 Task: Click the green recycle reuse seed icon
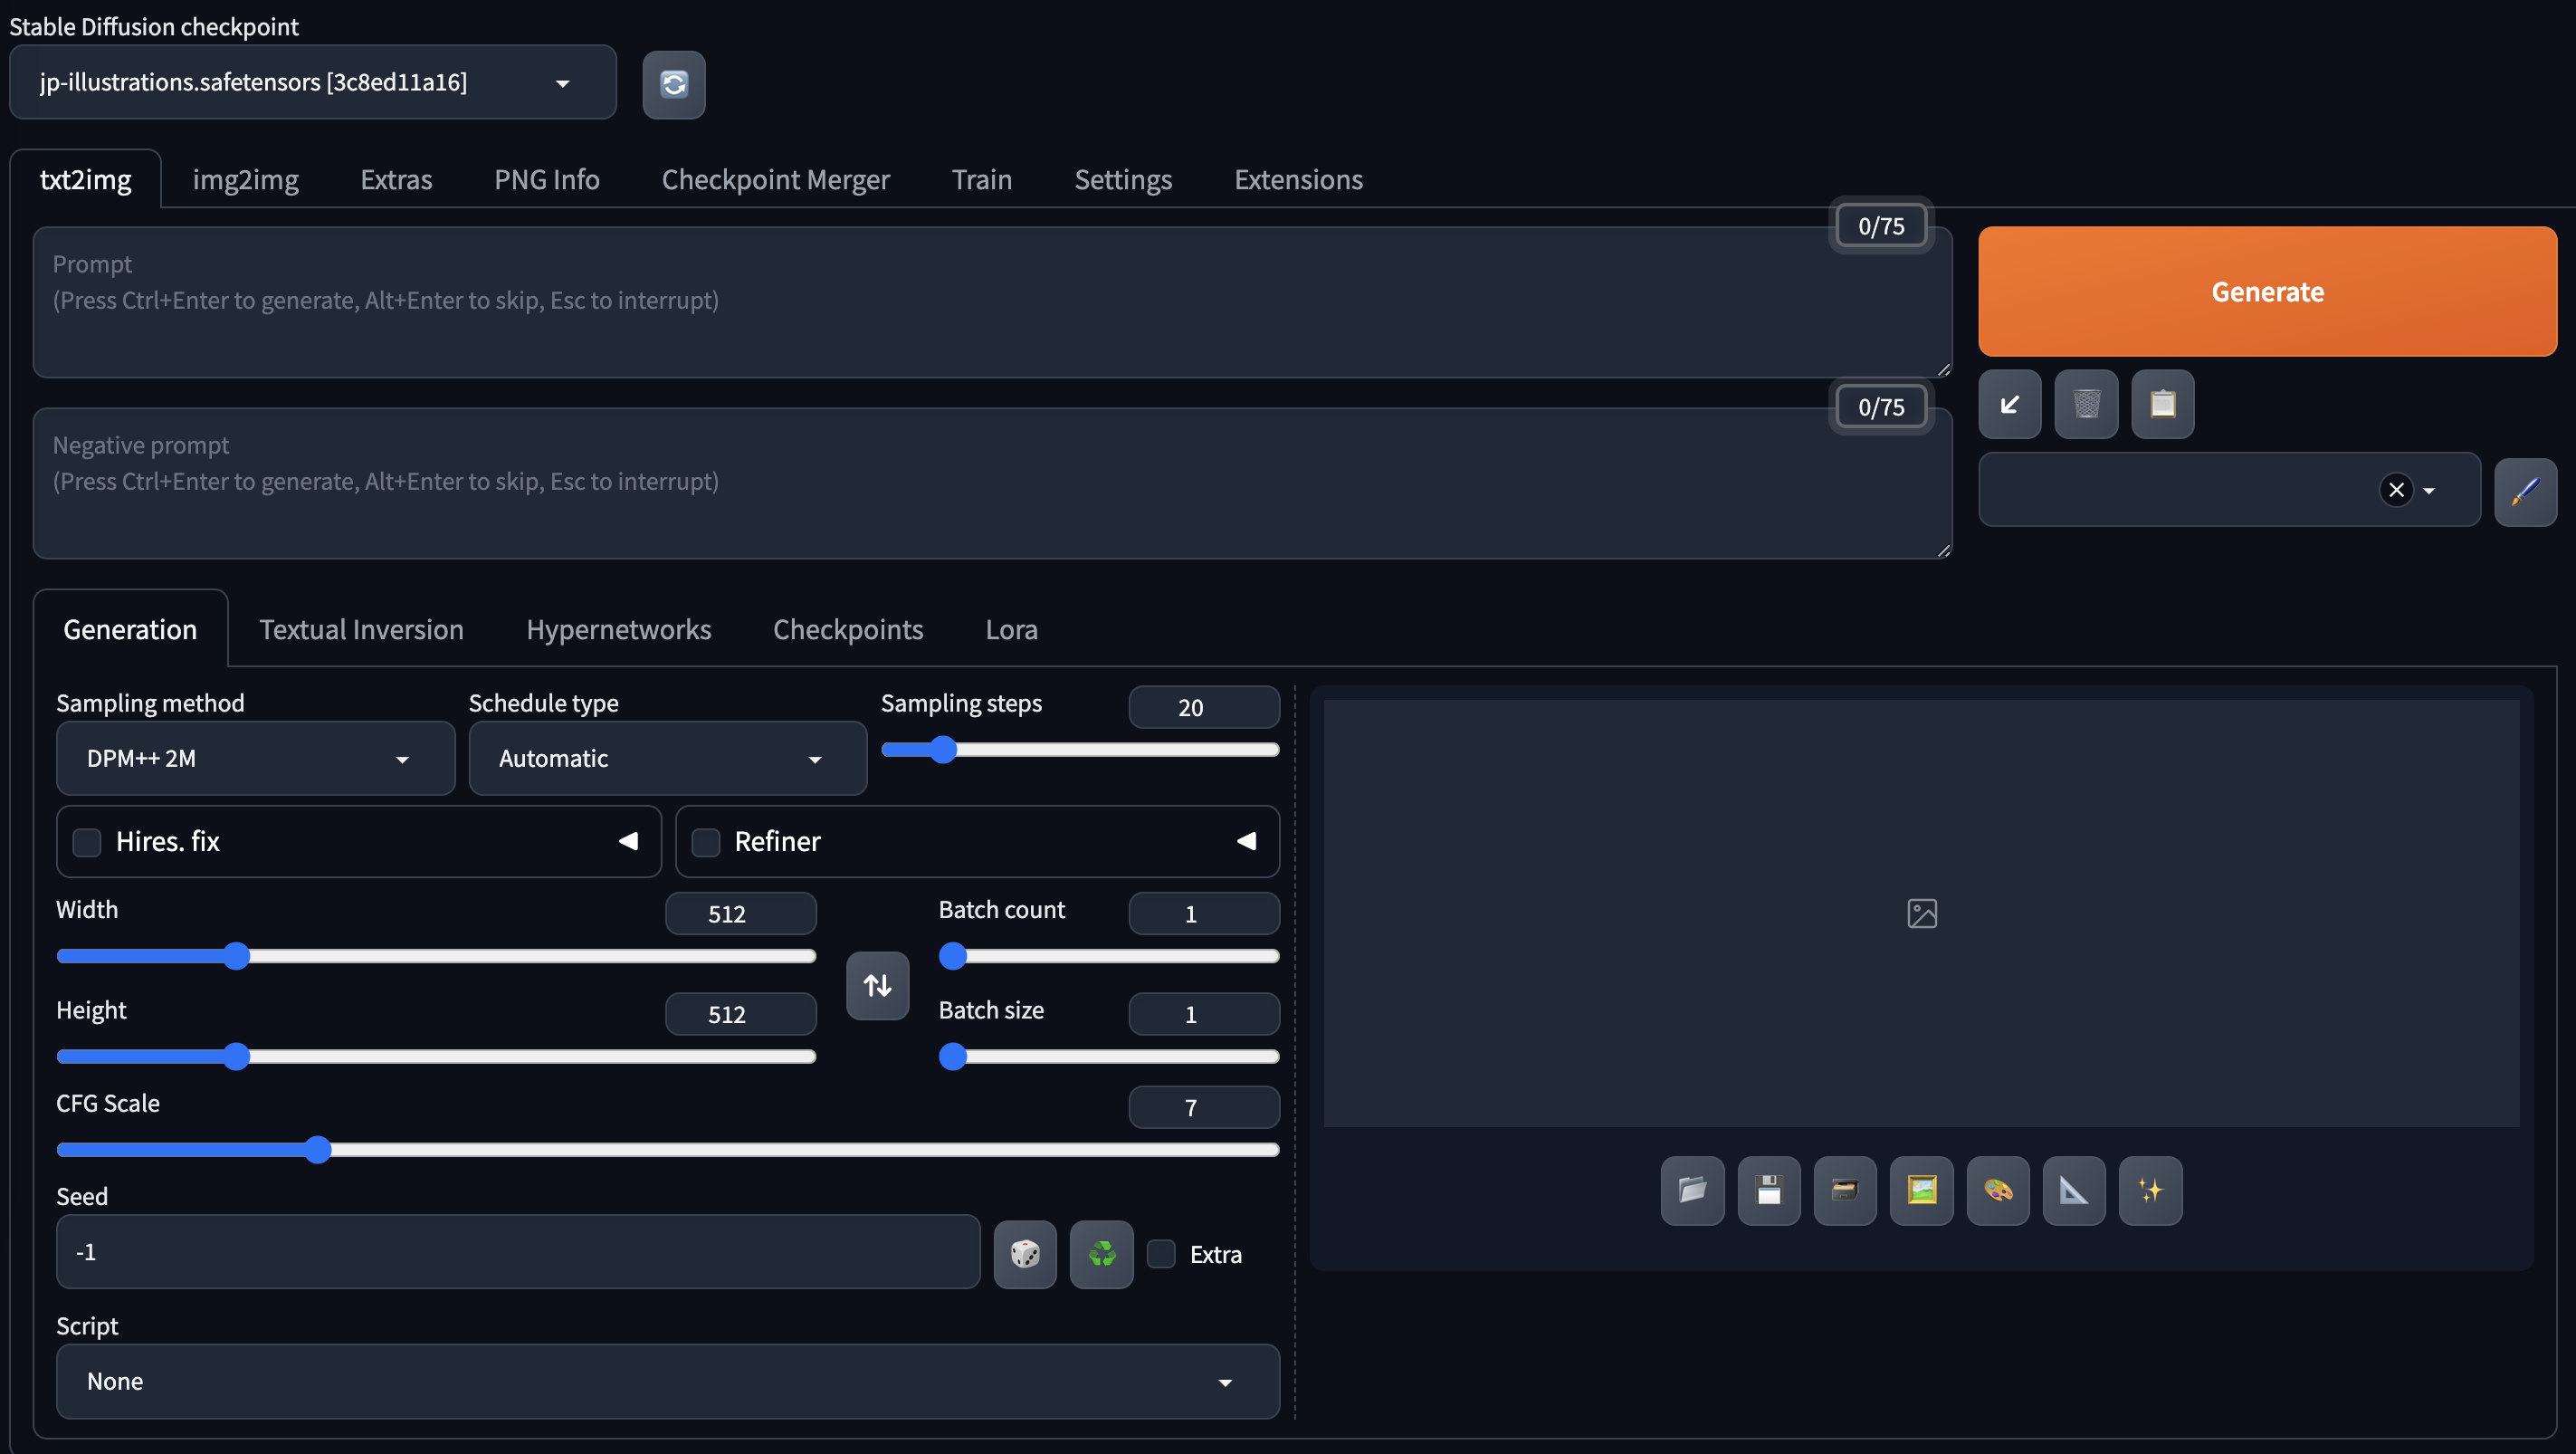pos(1101,1254)
